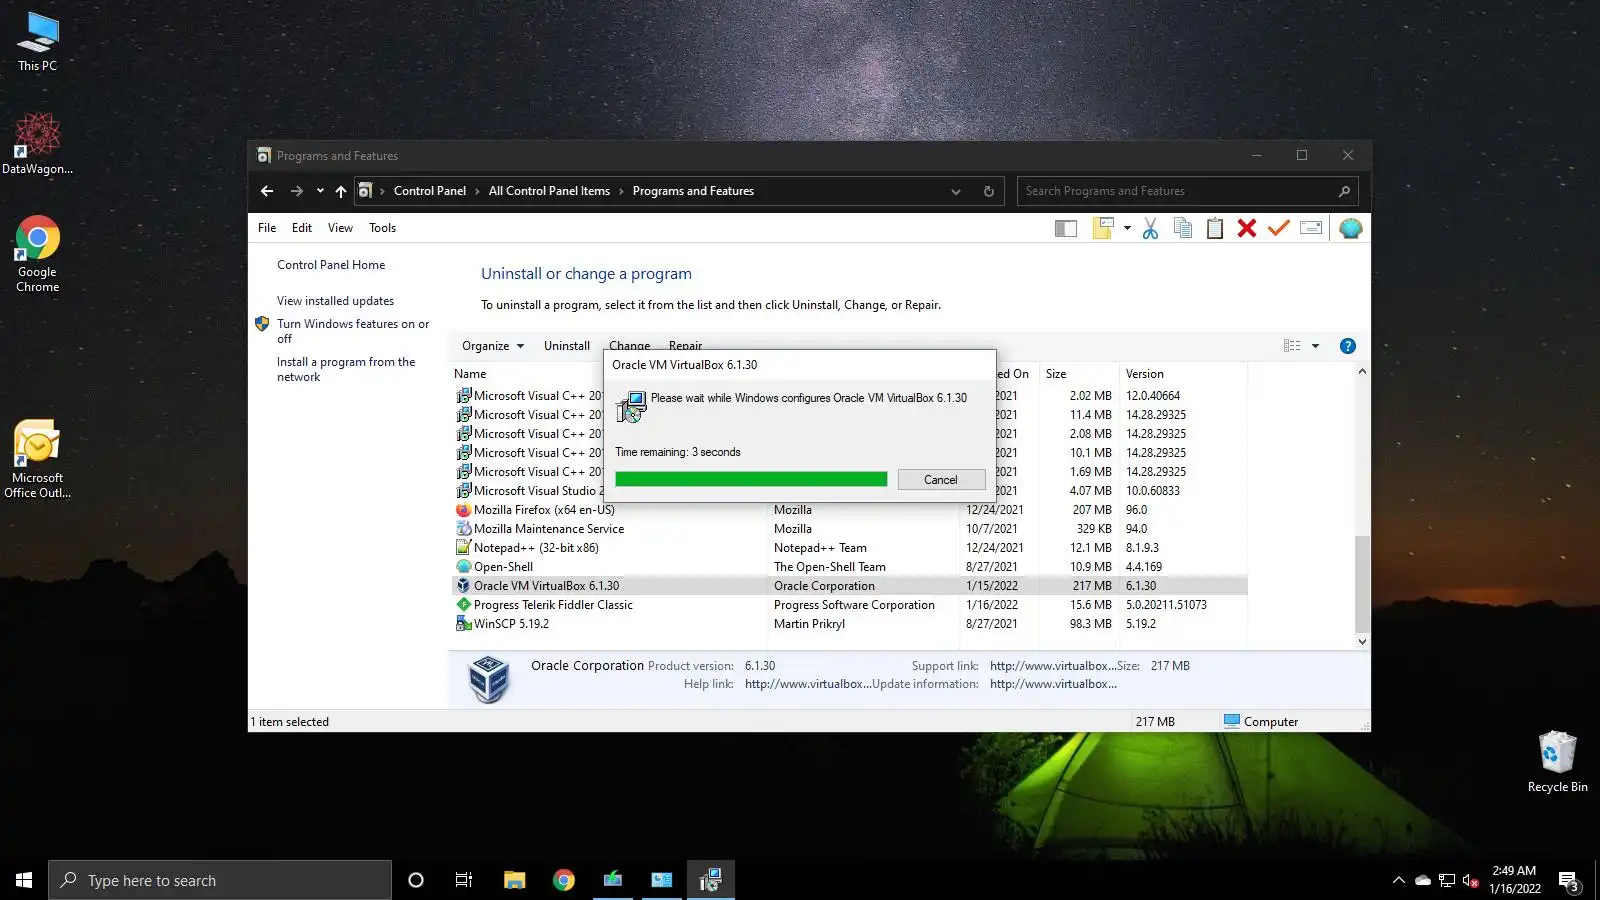1600x900 pixels.
Task: Click the Paste clipboard icon
Action: (1215, 228)
